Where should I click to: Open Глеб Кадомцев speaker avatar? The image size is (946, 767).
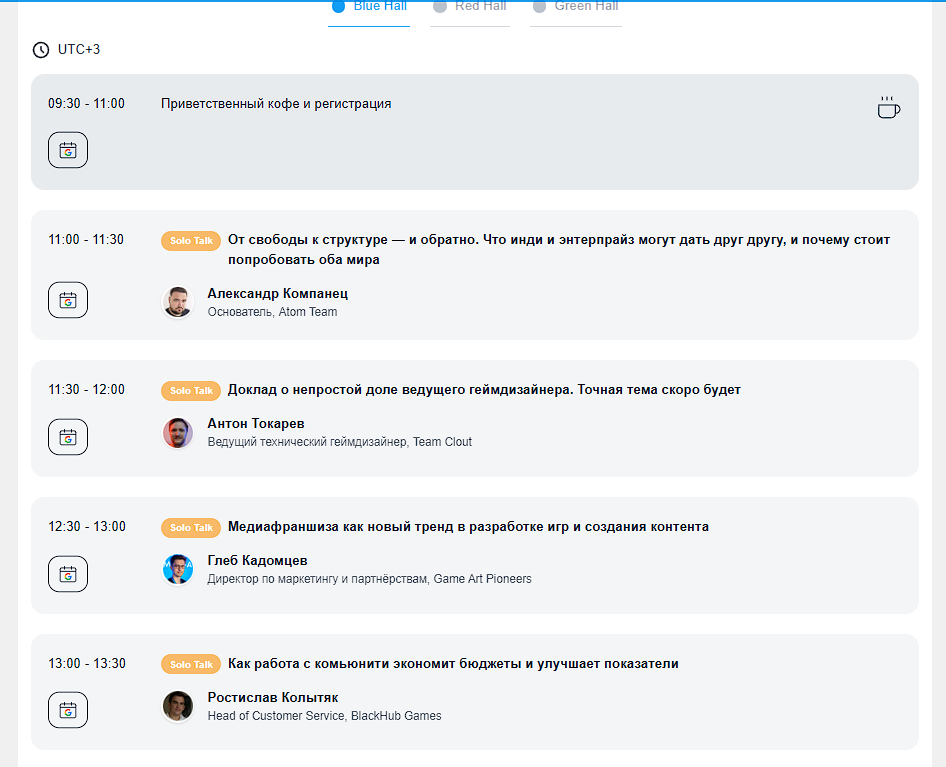pos(177,570)
